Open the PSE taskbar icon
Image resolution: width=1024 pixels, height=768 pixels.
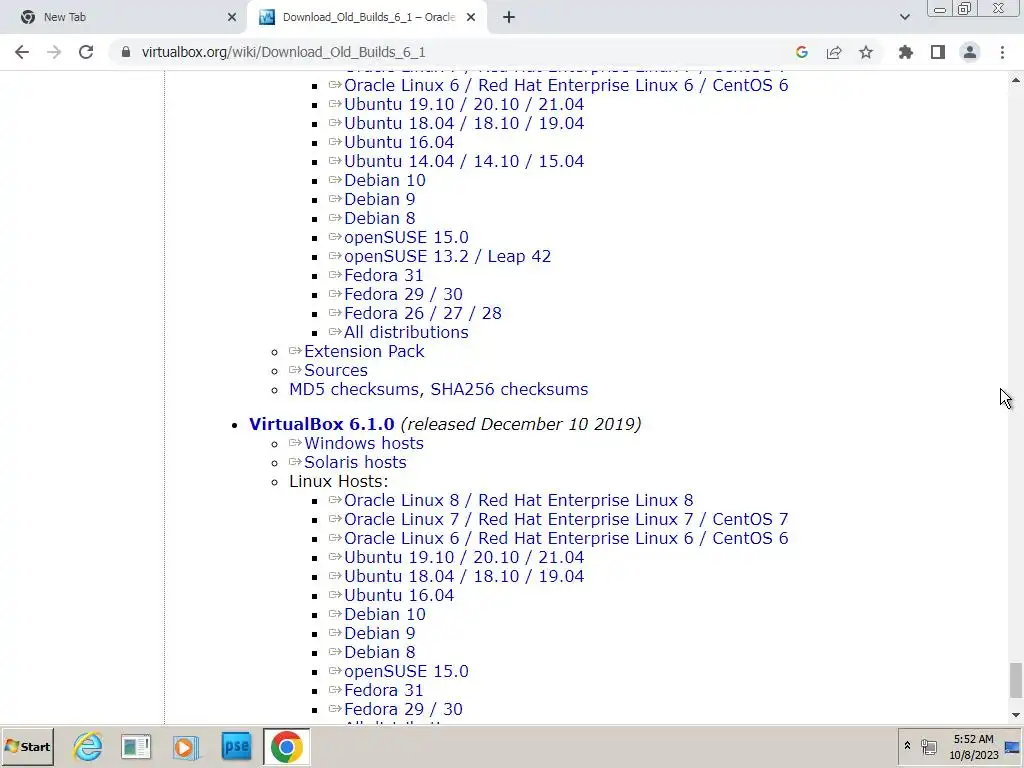(x=236, y=746)
